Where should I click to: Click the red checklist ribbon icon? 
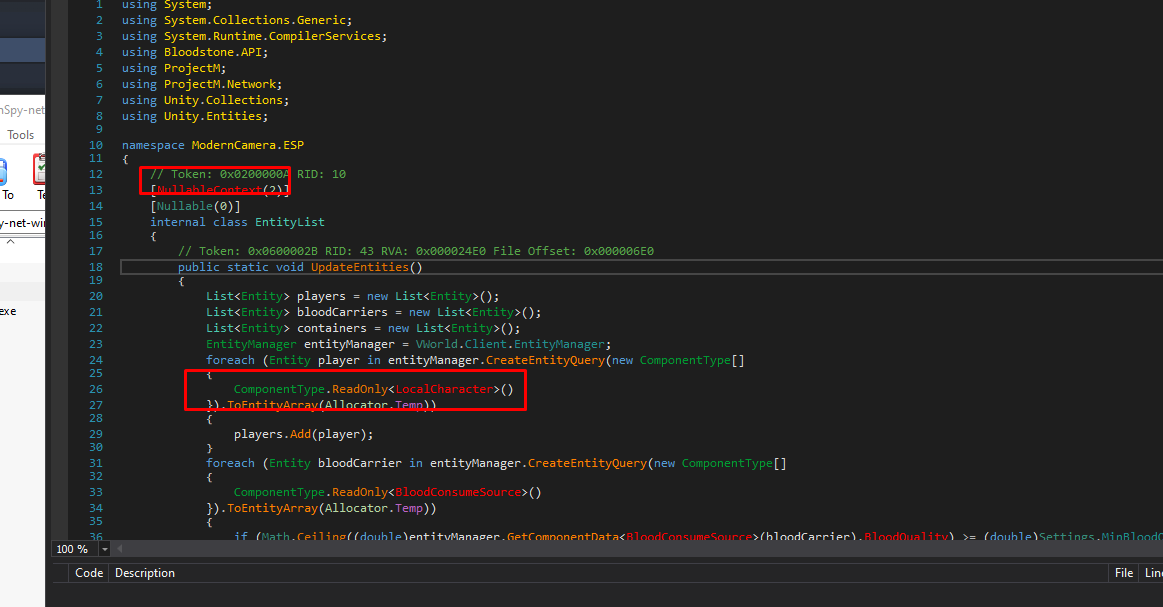[41, 169]
